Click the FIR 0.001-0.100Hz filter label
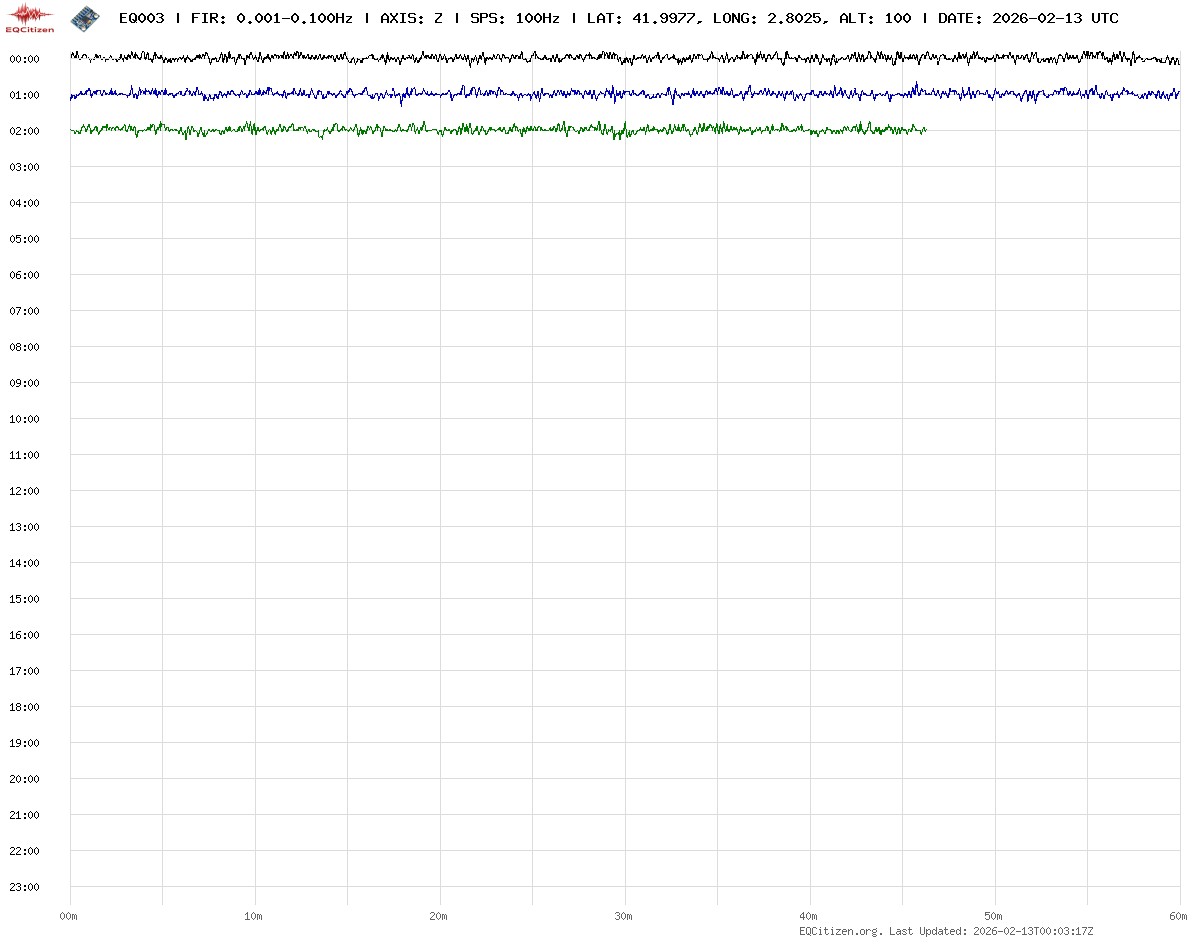The image size is (1200, 940). 271,19
